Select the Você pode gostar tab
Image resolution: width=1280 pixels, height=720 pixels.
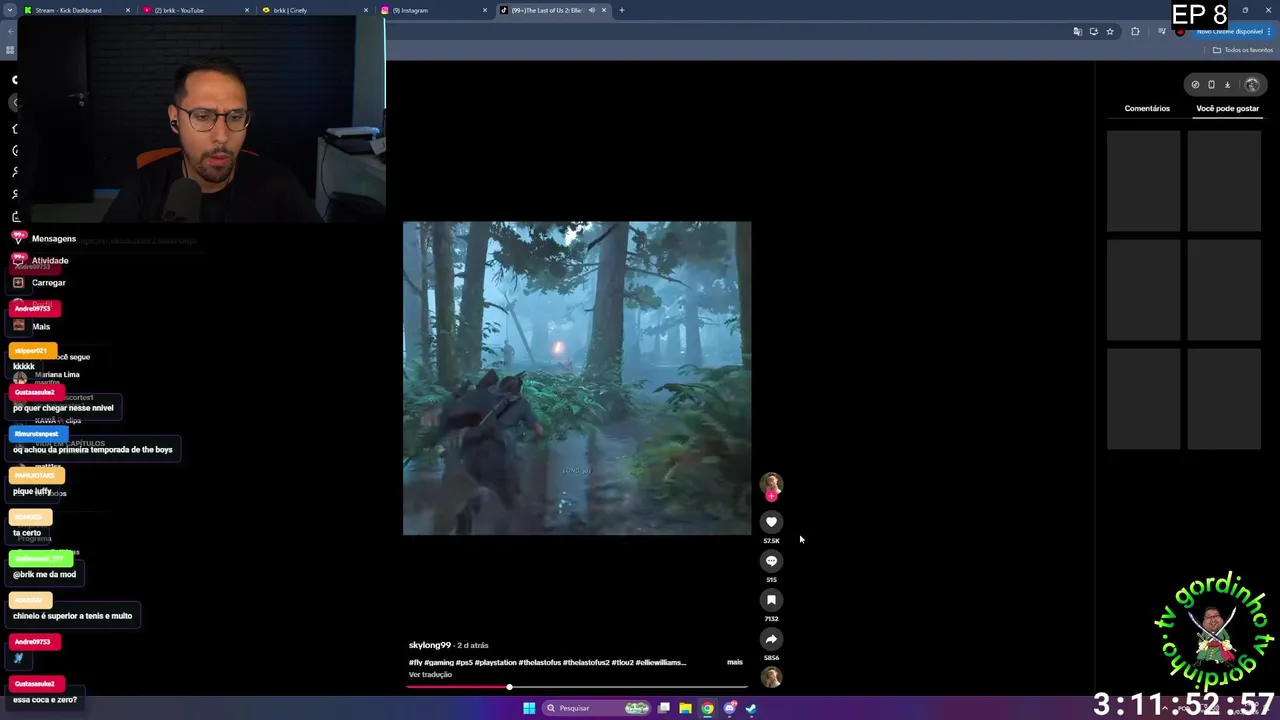click(1227, 108)
